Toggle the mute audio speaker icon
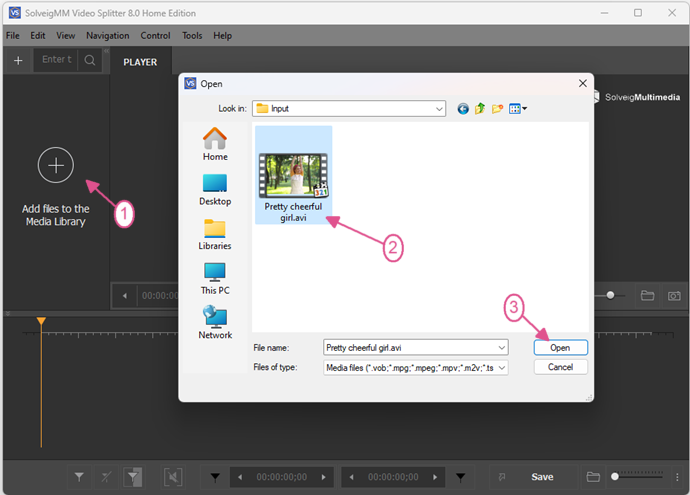 pyautogui.click(x=173, y=477)
